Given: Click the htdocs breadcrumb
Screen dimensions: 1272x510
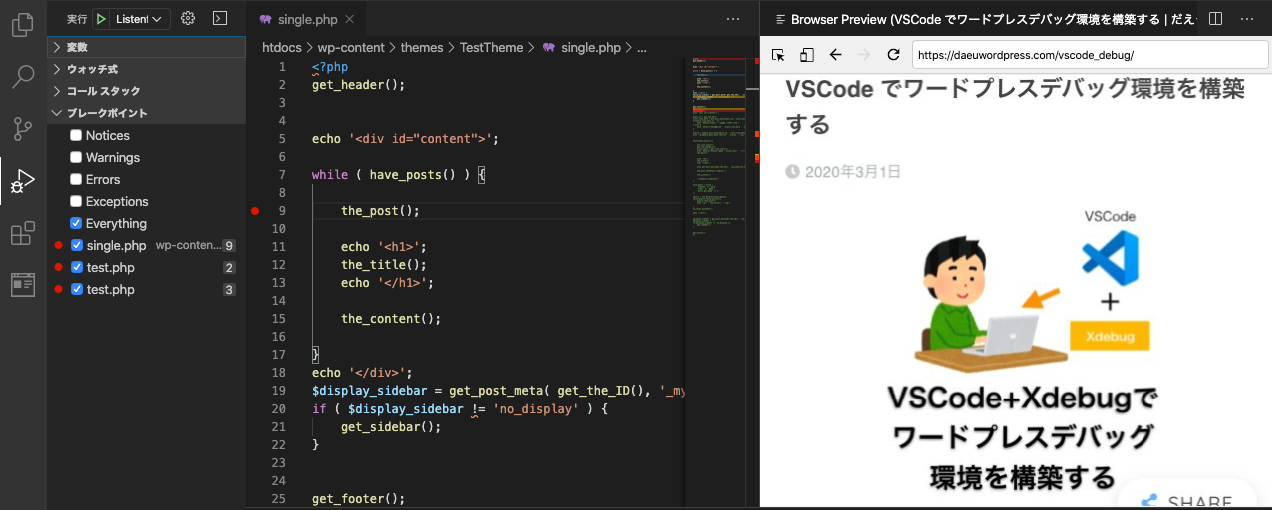Looking at the screenshot, I should pyautogui.click(x=280, y=47).
